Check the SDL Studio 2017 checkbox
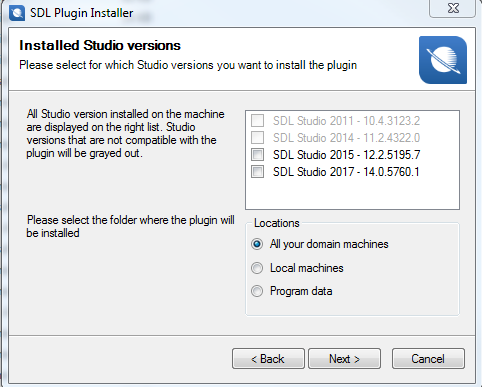The width and height of the screenshot is (482, 387). click(x=257, y=172)
